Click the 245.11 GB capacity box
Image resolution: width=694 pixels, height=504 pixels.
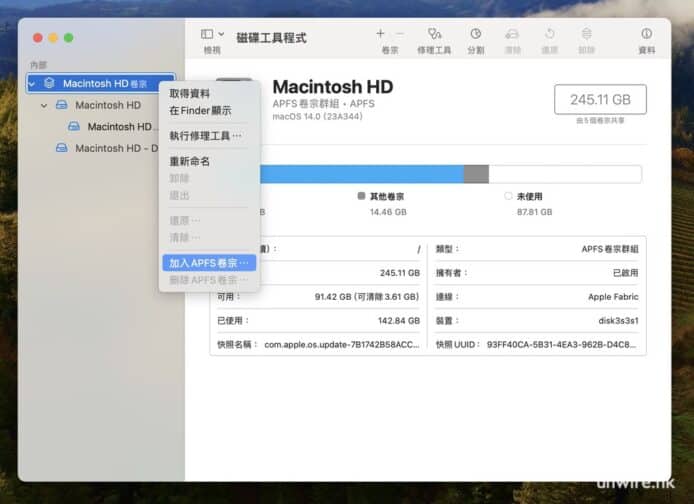(600, 99)
